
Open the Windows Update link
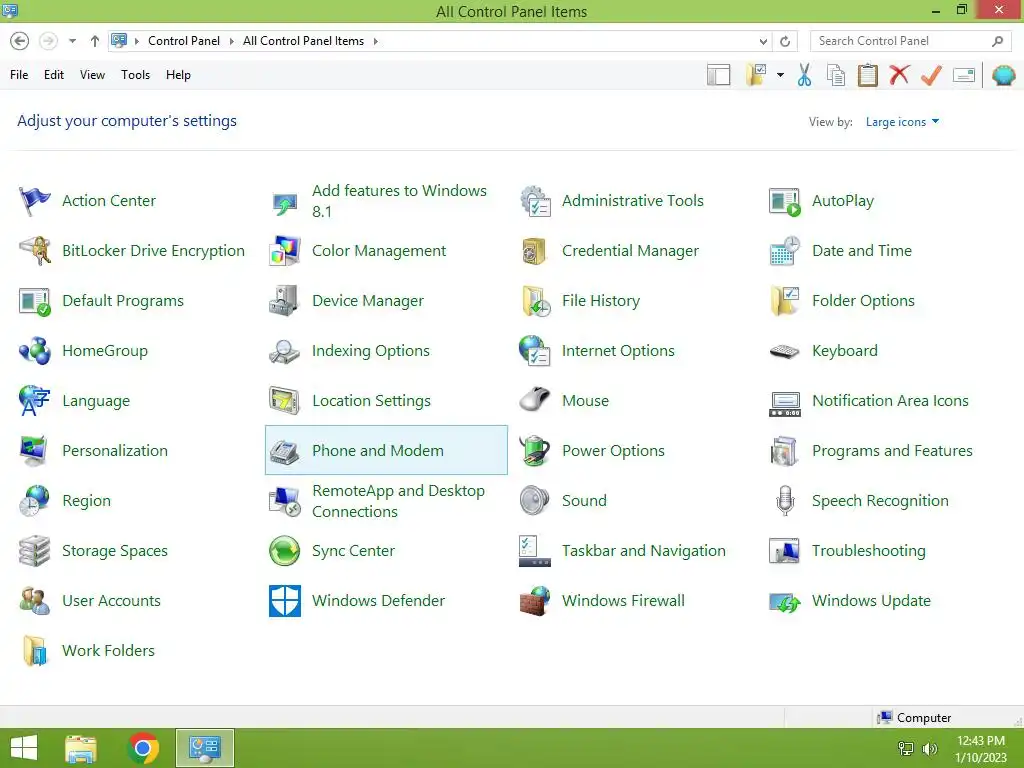[x=871, y=601]
